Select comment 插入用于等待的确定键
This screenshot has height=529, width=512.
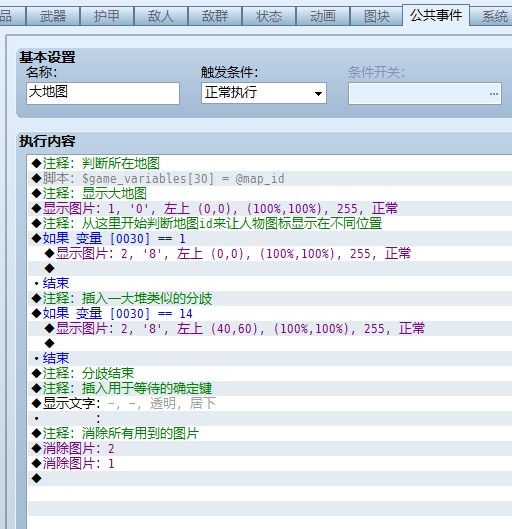pyautogui.click(x=270, y=388)
